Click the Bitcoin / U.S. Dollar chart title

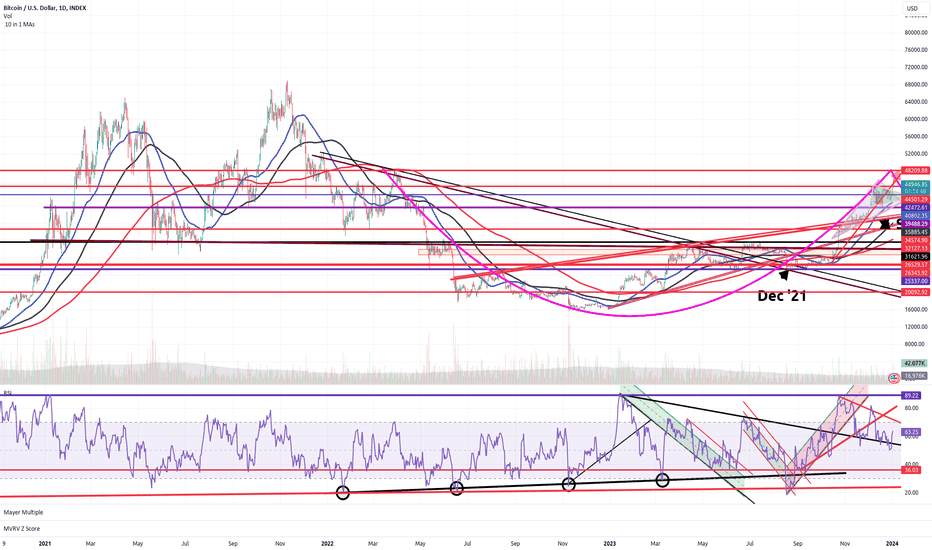(45, 8)
